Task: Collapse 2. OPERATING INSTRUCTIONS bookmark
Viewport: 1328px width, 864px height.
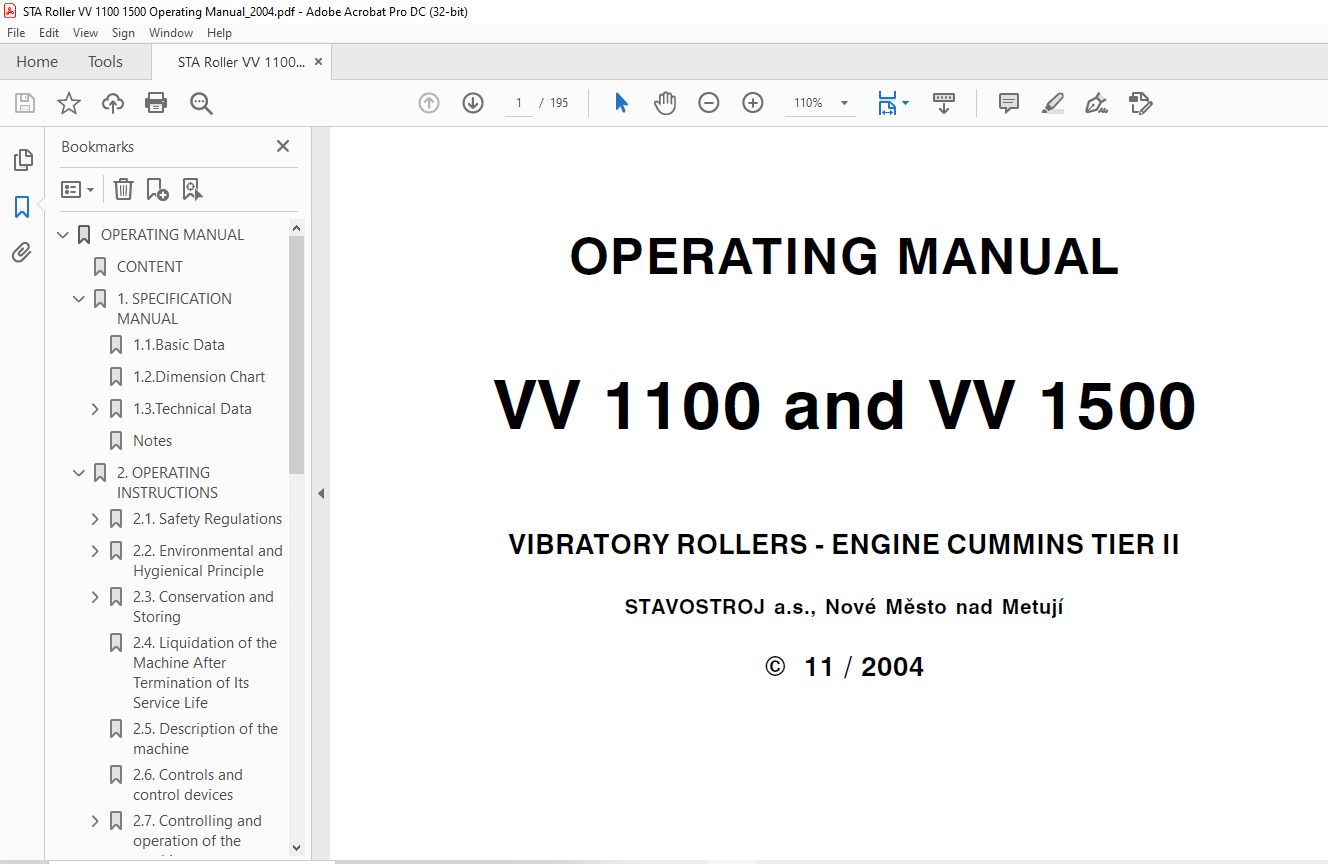Action: pyautogui.click(x=79, y=473)
